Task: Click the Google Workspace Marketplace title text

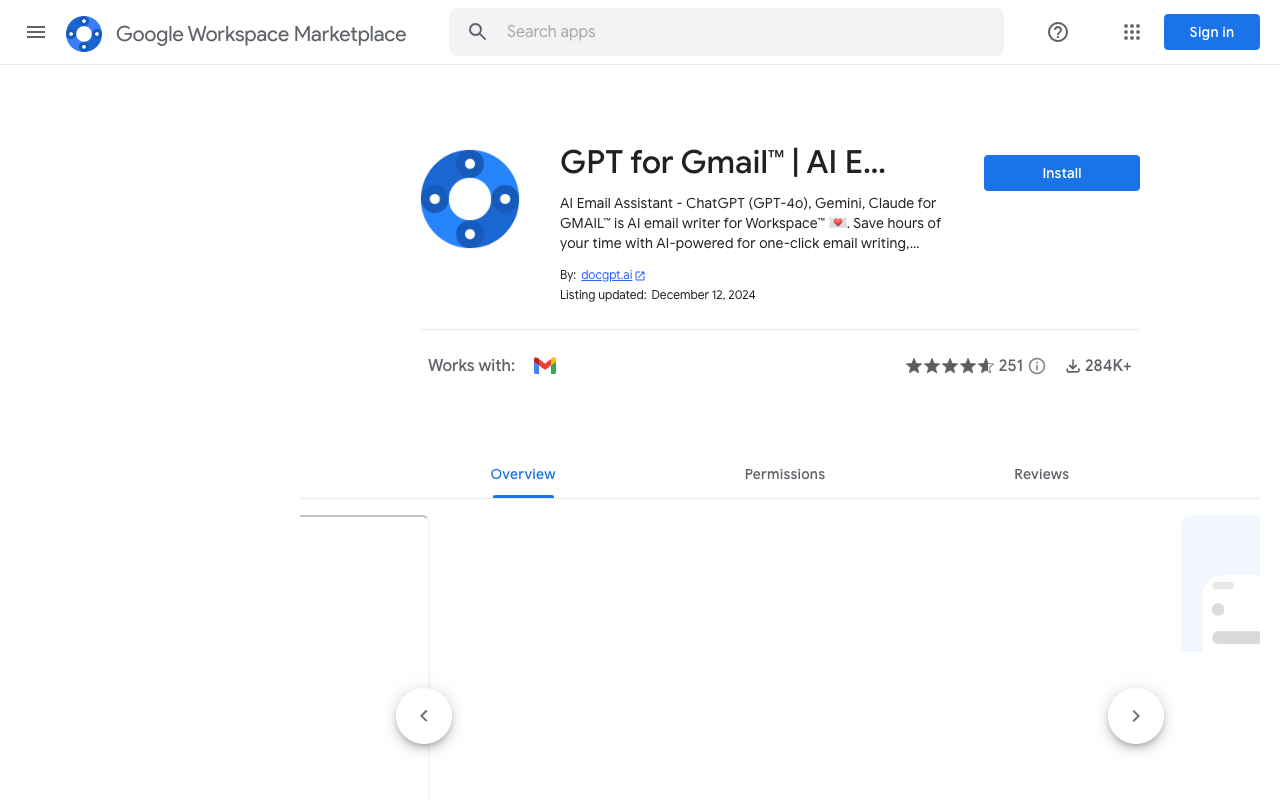Action: [261, 34]
